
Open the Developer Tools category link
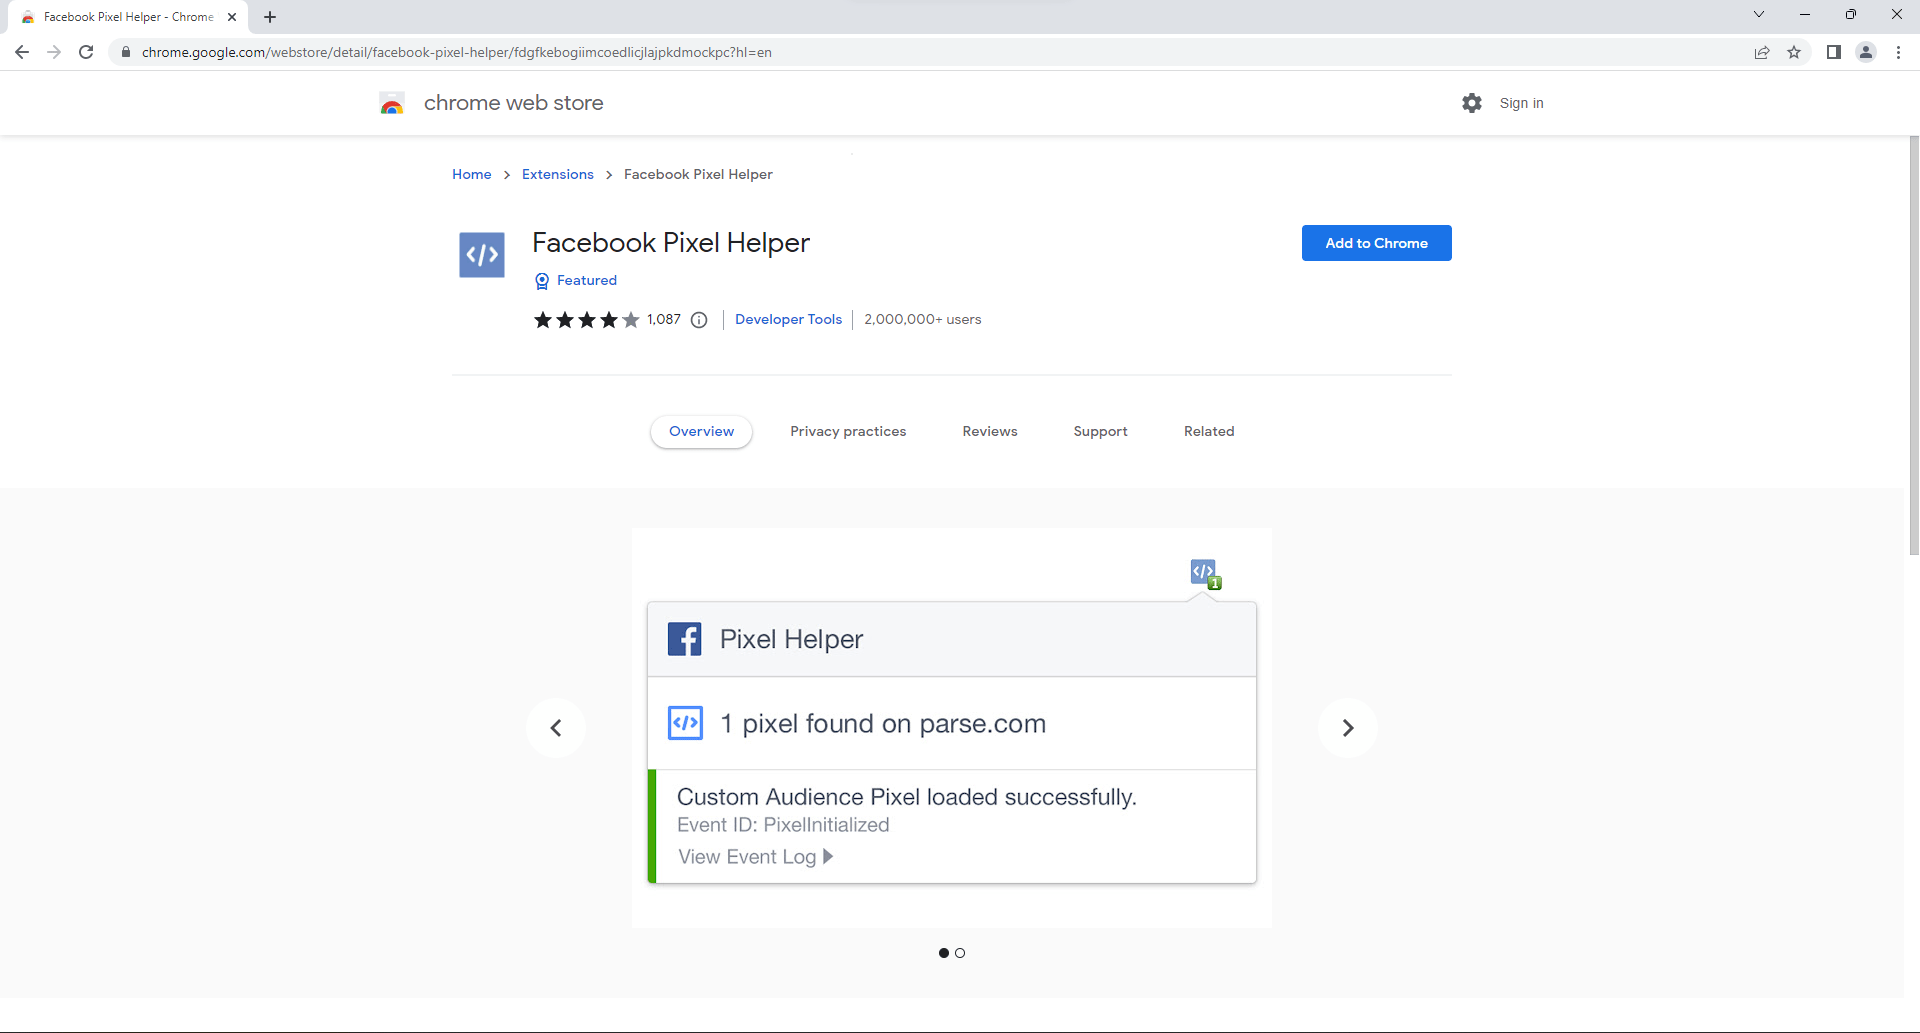[x=788, y=319]
